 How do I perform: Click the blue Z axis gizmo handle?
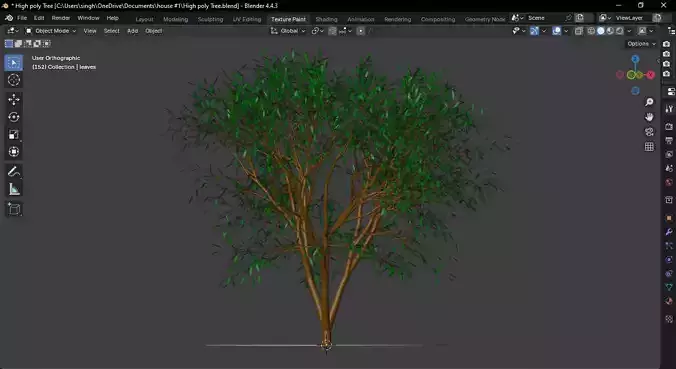click(635, 59)
